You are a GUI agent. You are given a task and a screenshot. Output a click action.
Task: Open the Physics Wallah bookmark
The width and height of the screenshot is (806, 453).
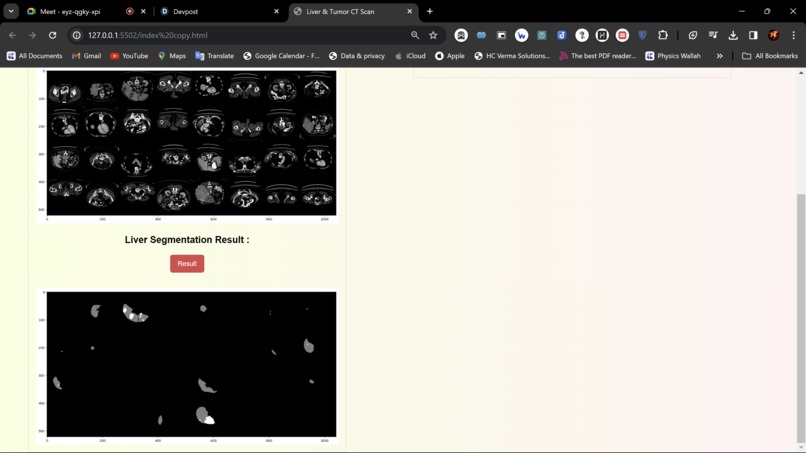[x=673, y=56]
